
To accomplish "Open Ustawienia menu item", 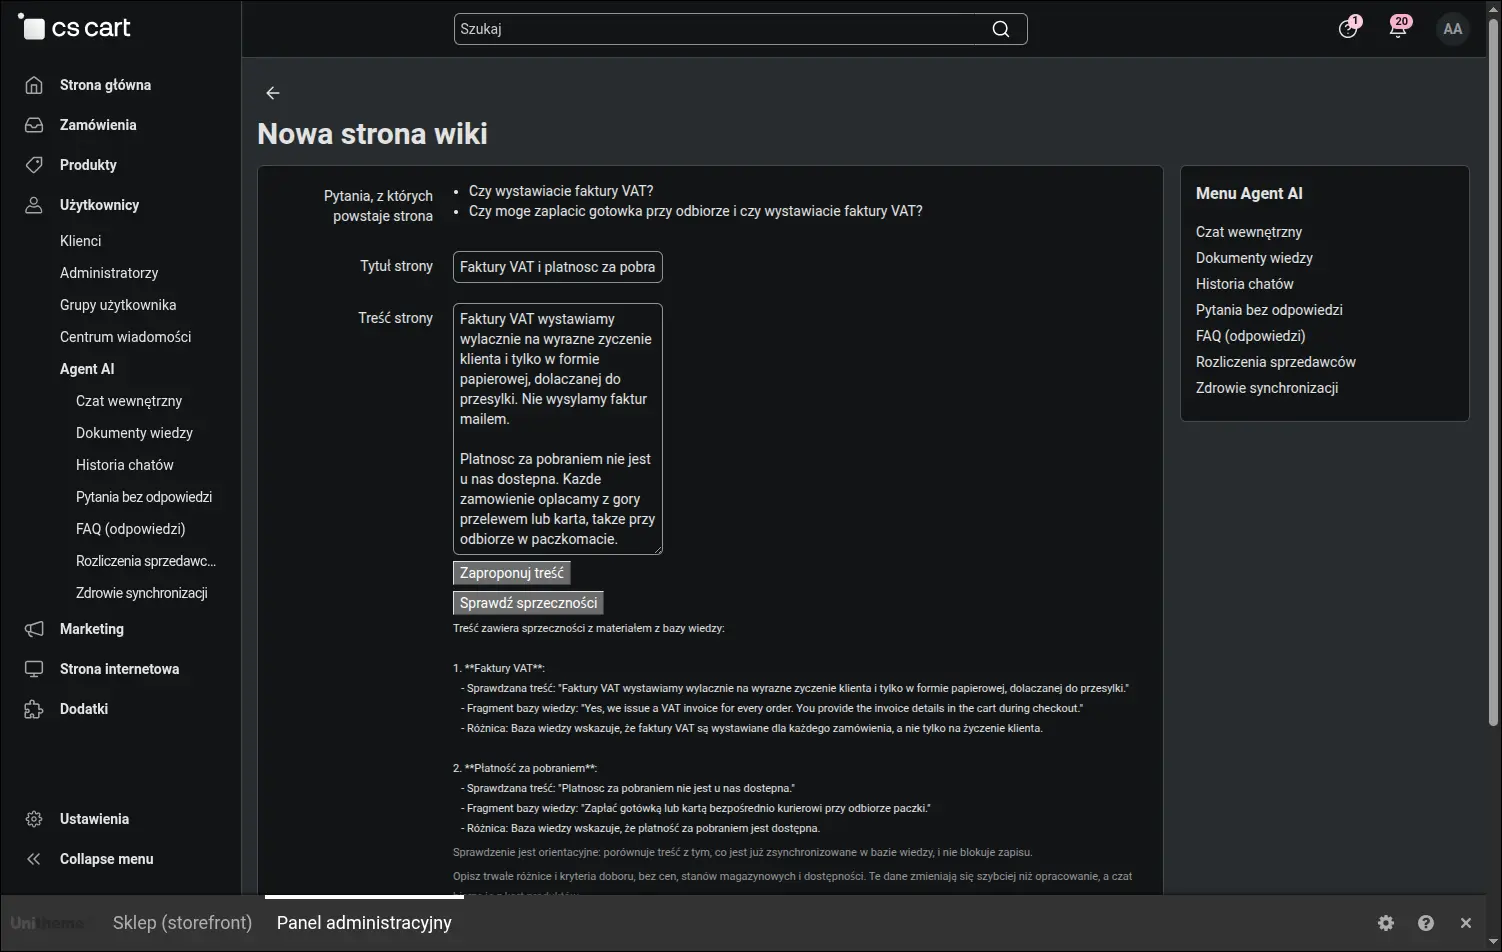I will 94,819.
